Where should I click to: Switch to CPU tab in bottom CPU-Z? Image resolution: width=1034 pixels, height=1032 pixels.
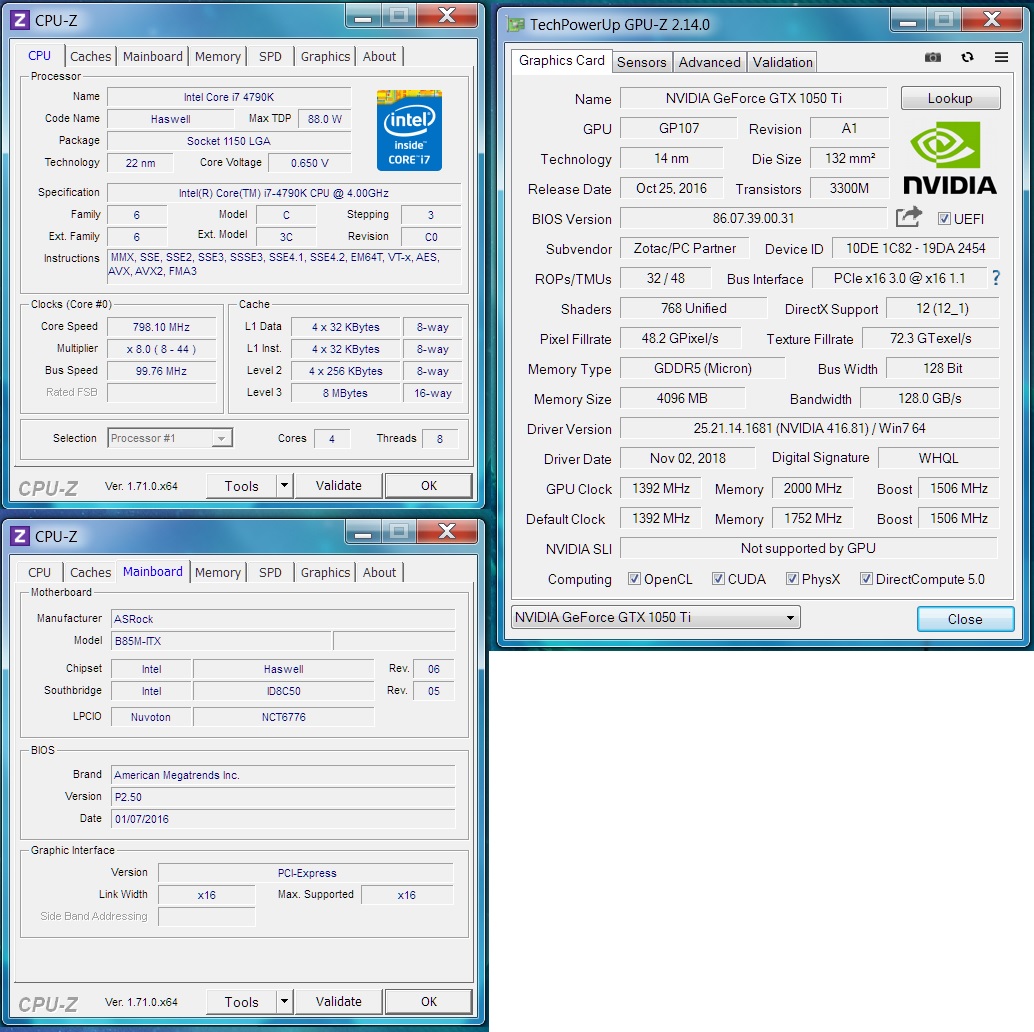(x=40, y=572)
